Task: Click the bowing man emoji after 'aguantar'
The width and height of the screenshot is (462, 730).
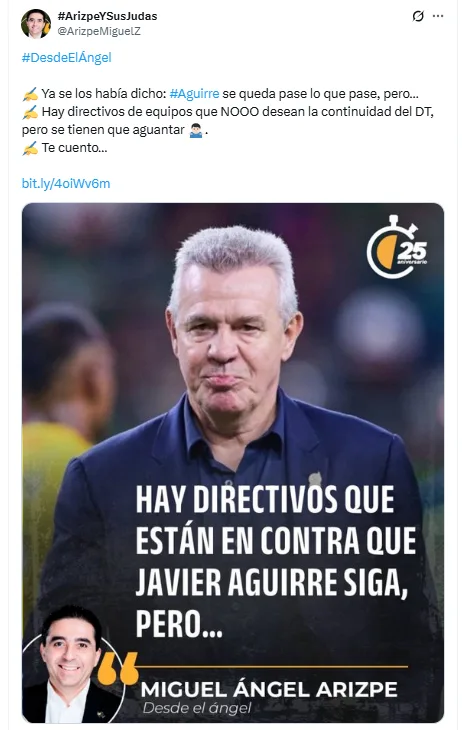Action: pos(196,130)
